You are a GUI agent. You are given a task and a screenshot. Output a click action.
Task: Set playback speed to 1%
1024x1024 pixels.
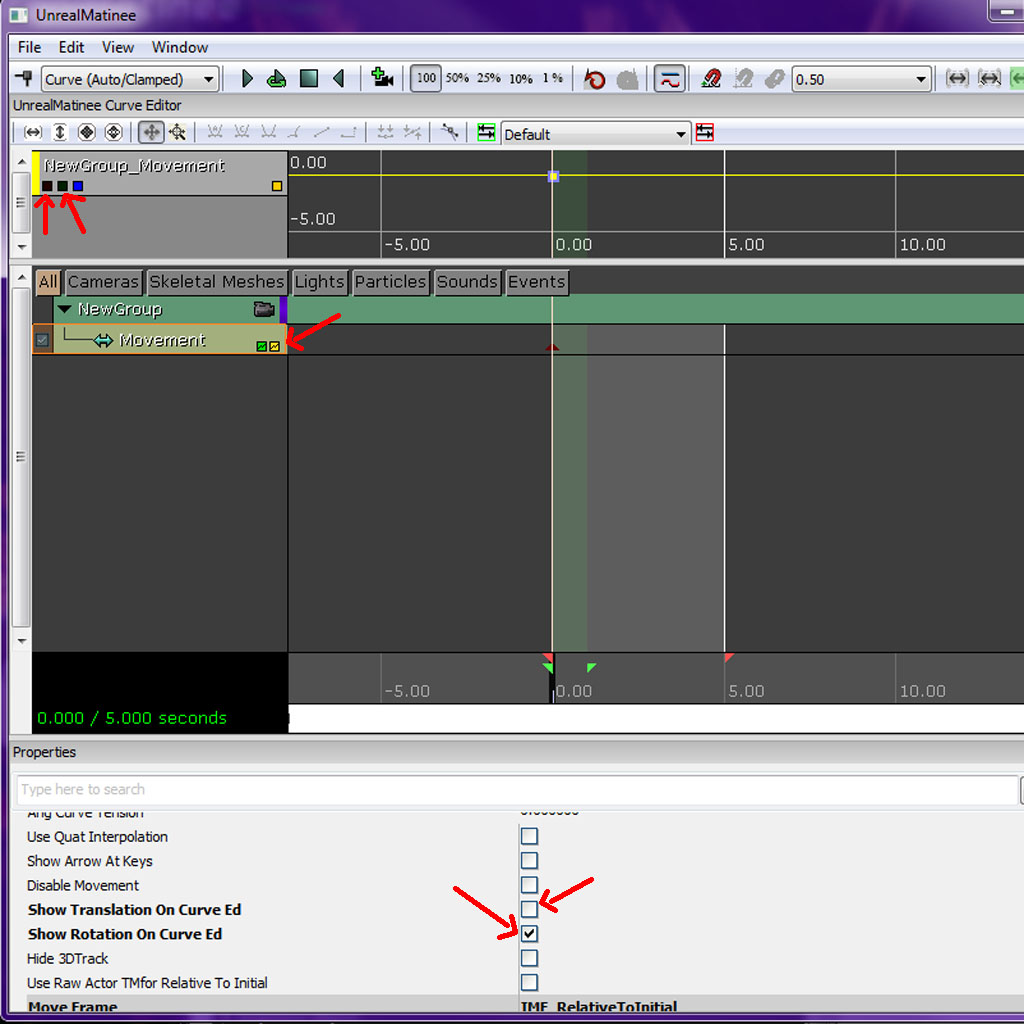[x=552, y=78]
